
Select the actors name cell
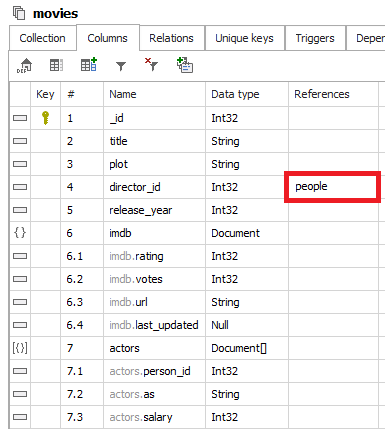(154, 348)
